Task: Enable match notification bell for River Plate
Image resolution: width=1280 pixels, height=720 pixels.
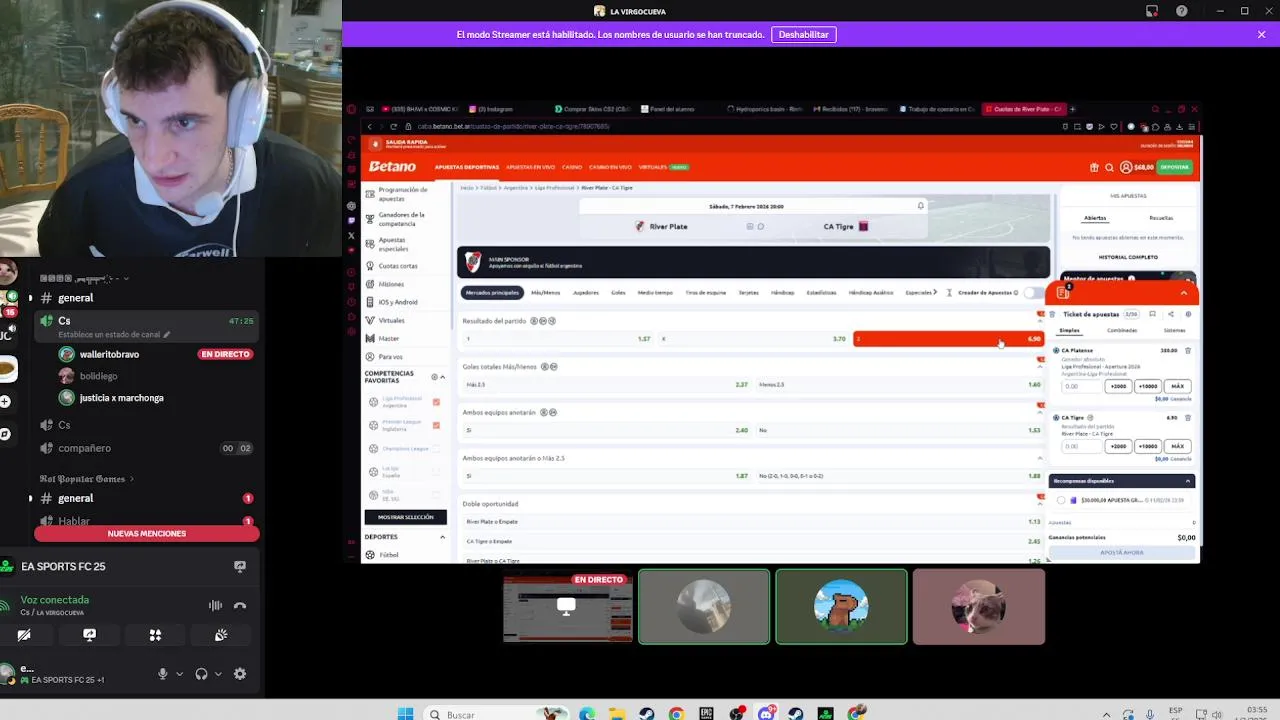Action: click(x=920, y=206)
